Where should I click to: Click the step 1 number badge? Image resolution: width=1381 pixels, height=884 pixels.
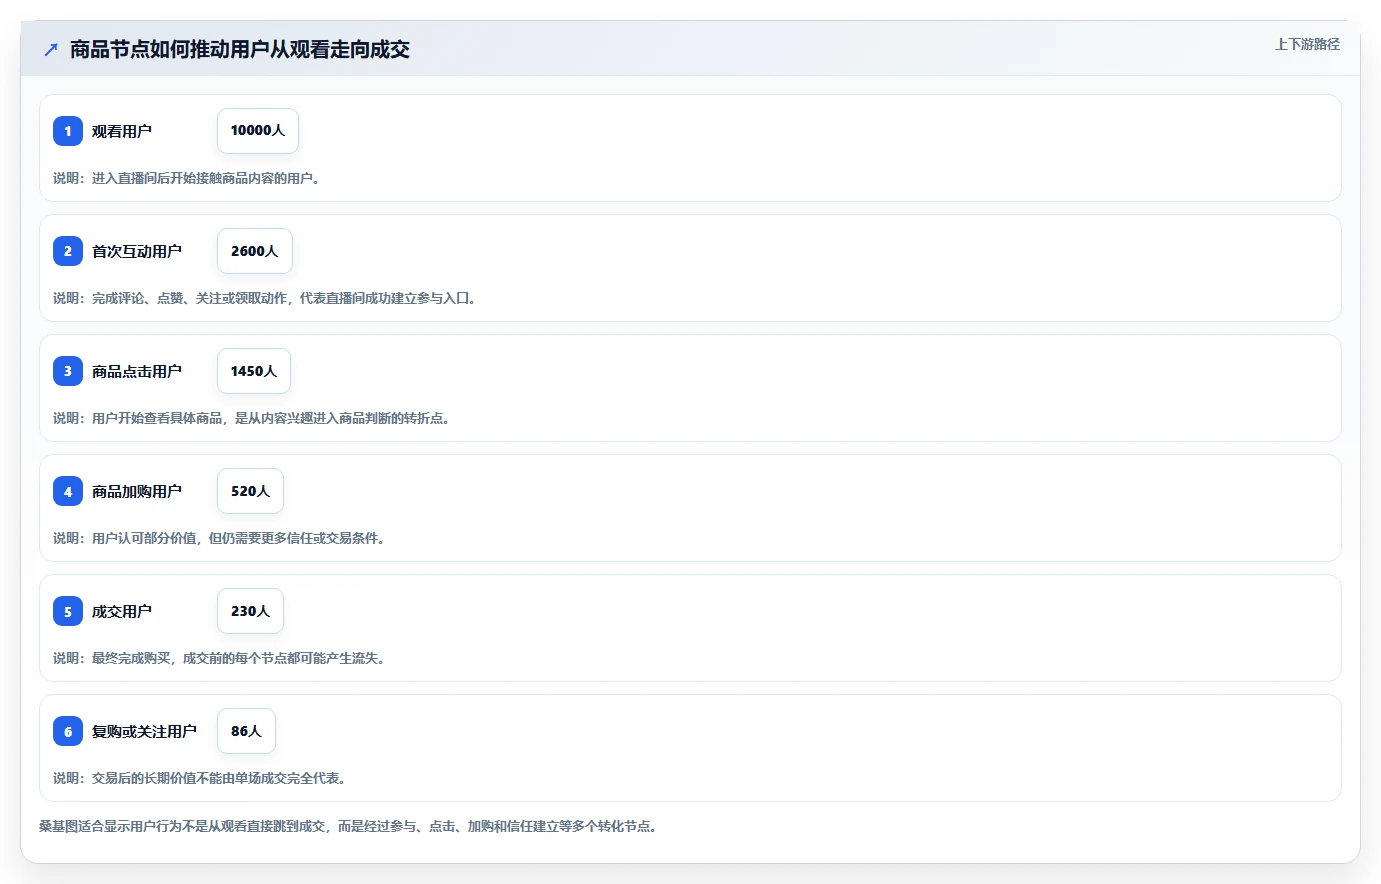68,131
